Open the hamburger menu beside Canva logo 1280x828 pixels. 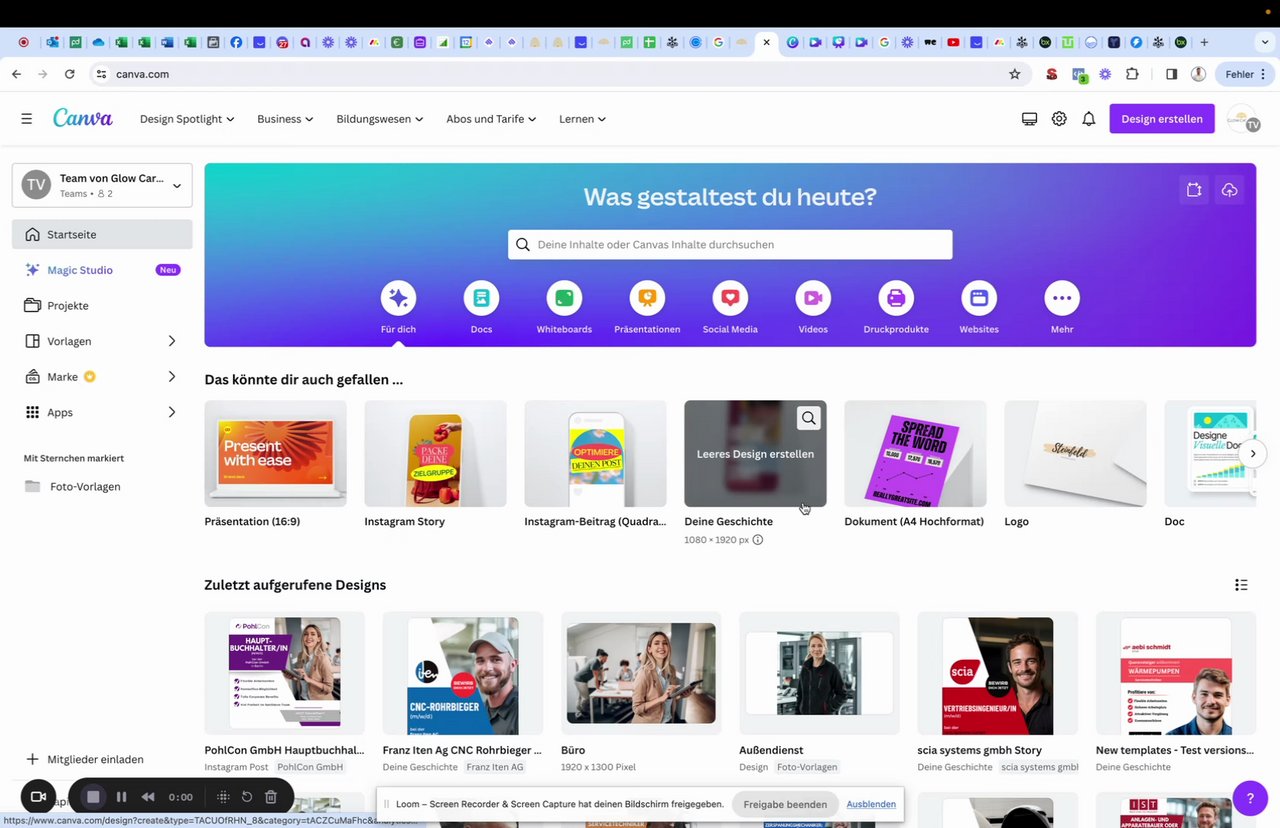click(27, 119)
